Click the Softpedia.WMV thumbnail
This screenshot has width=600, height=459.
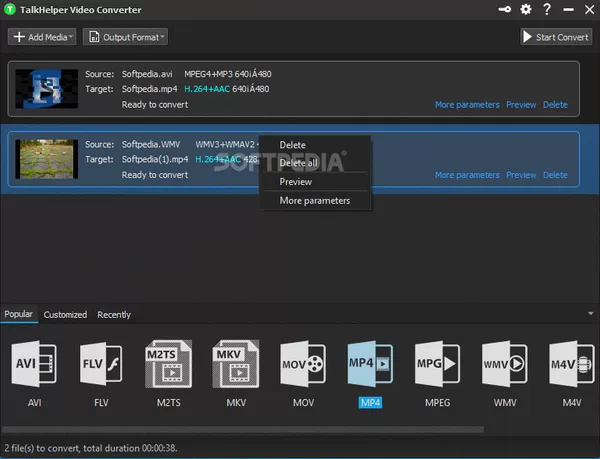(x=47, y=159)
